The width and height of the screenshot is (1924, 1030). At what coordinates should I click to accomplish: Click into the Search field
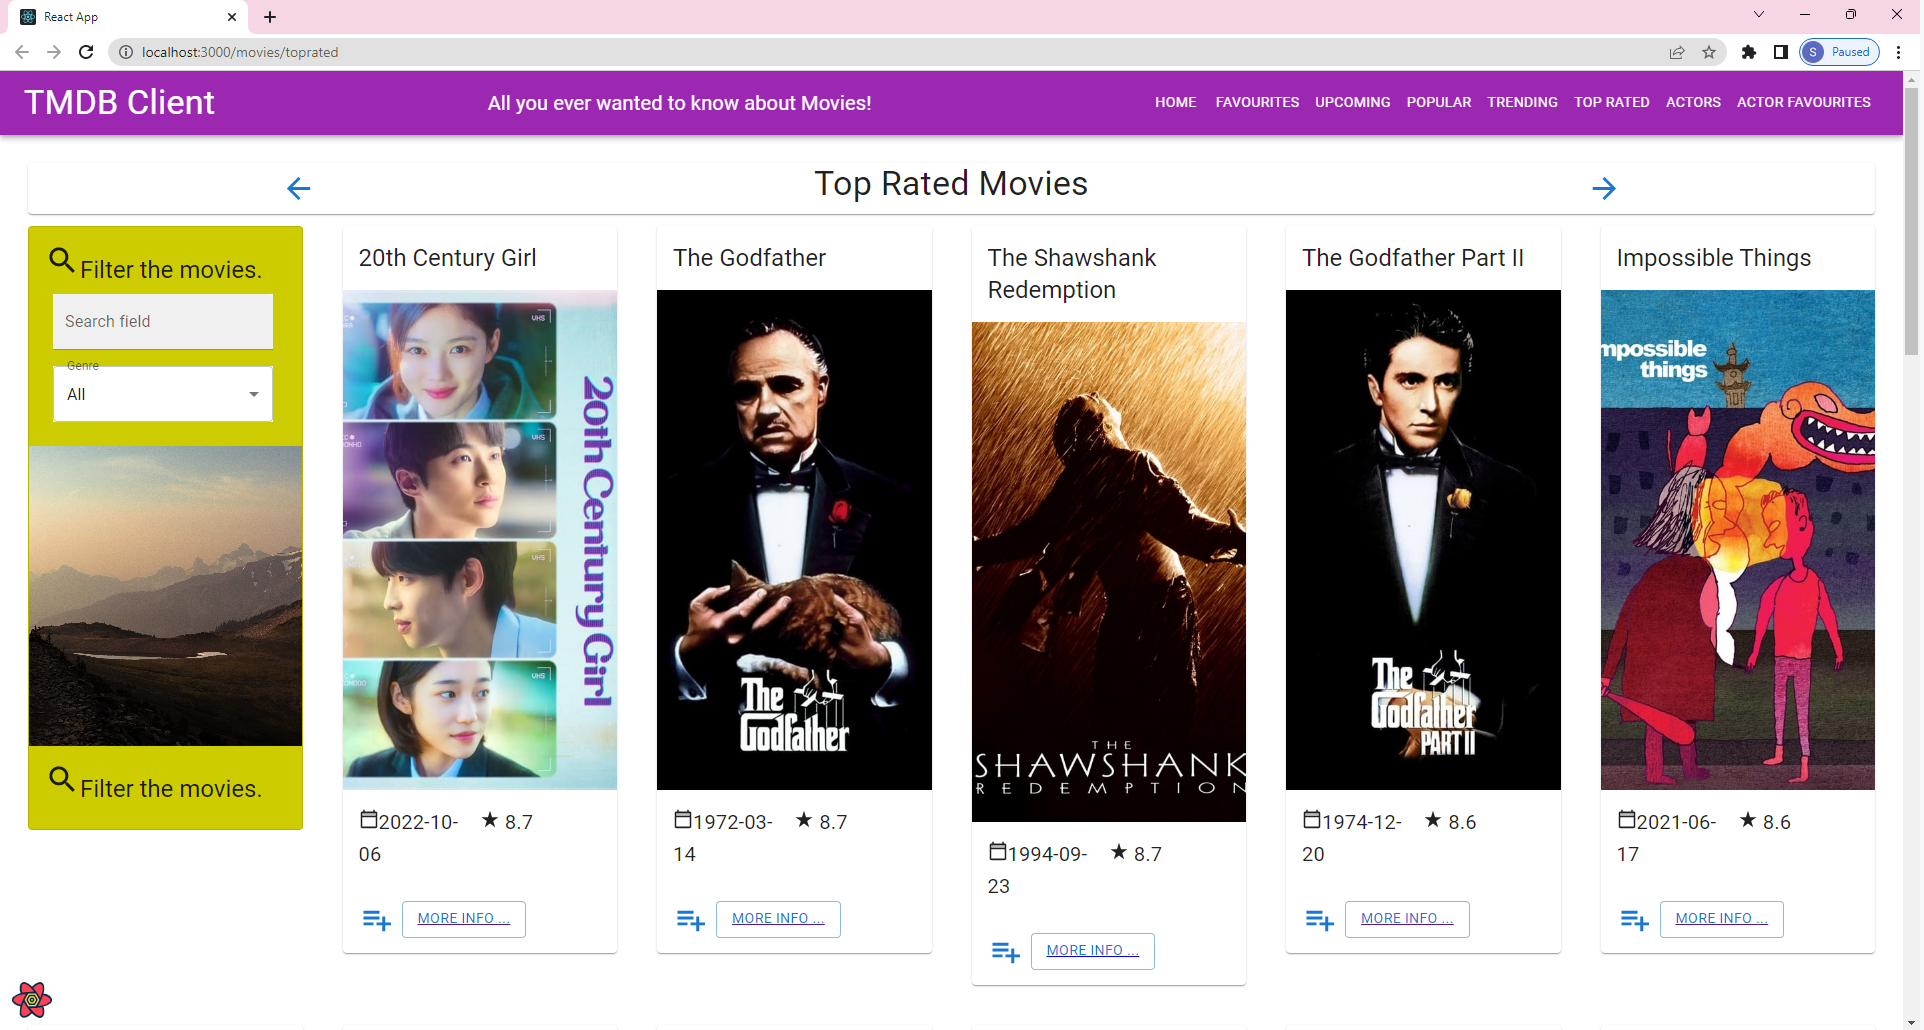coord(163,321)
